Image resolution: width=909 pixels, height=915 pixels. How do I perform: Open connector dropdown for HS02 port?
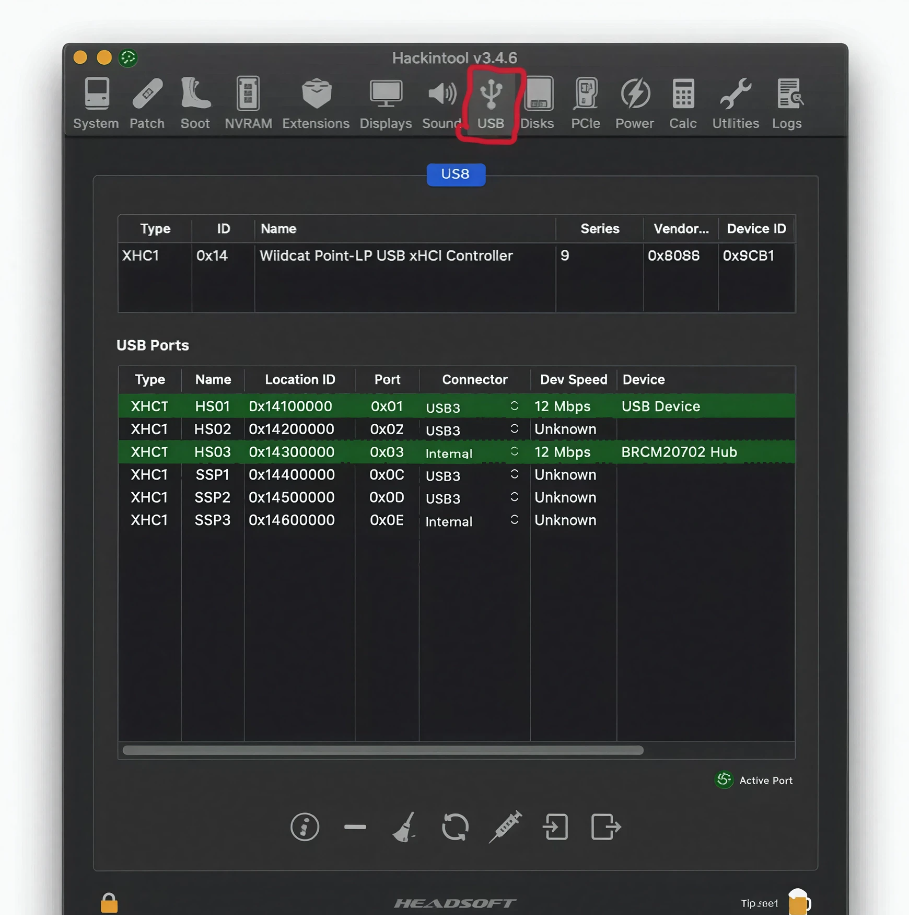point(514,429)
